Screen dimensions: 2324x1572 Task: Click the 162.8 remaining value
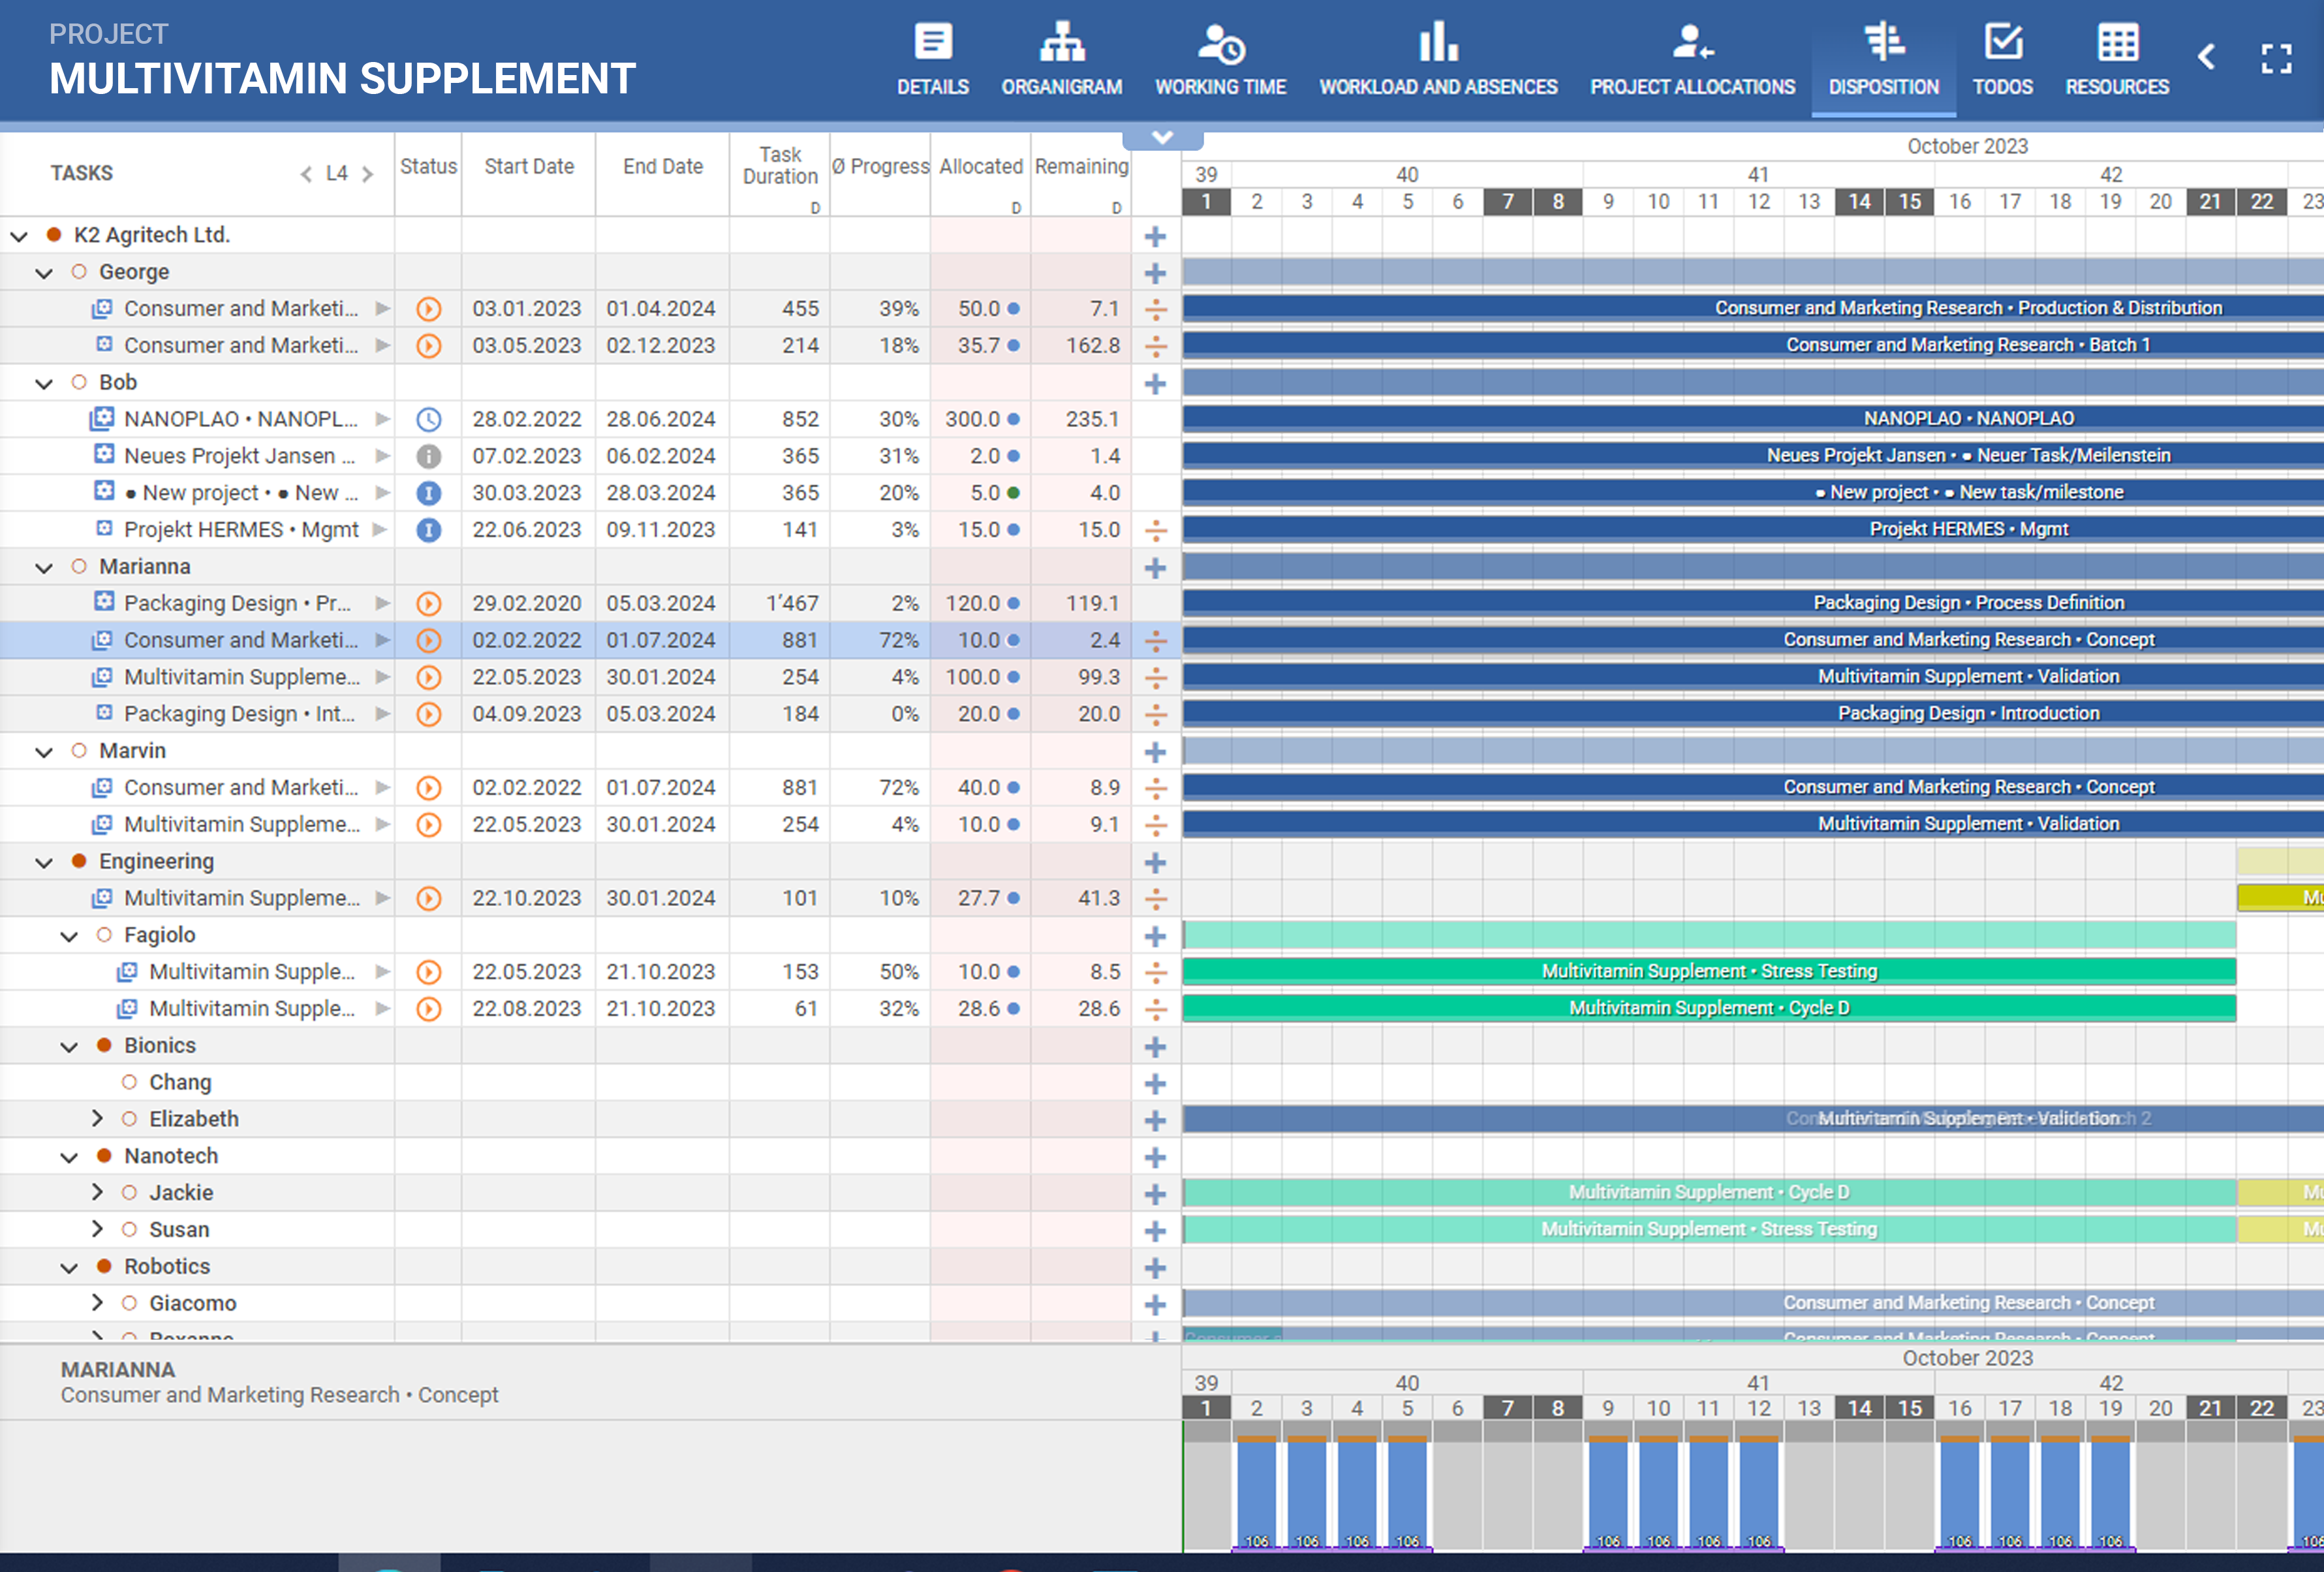(1092, 346)
